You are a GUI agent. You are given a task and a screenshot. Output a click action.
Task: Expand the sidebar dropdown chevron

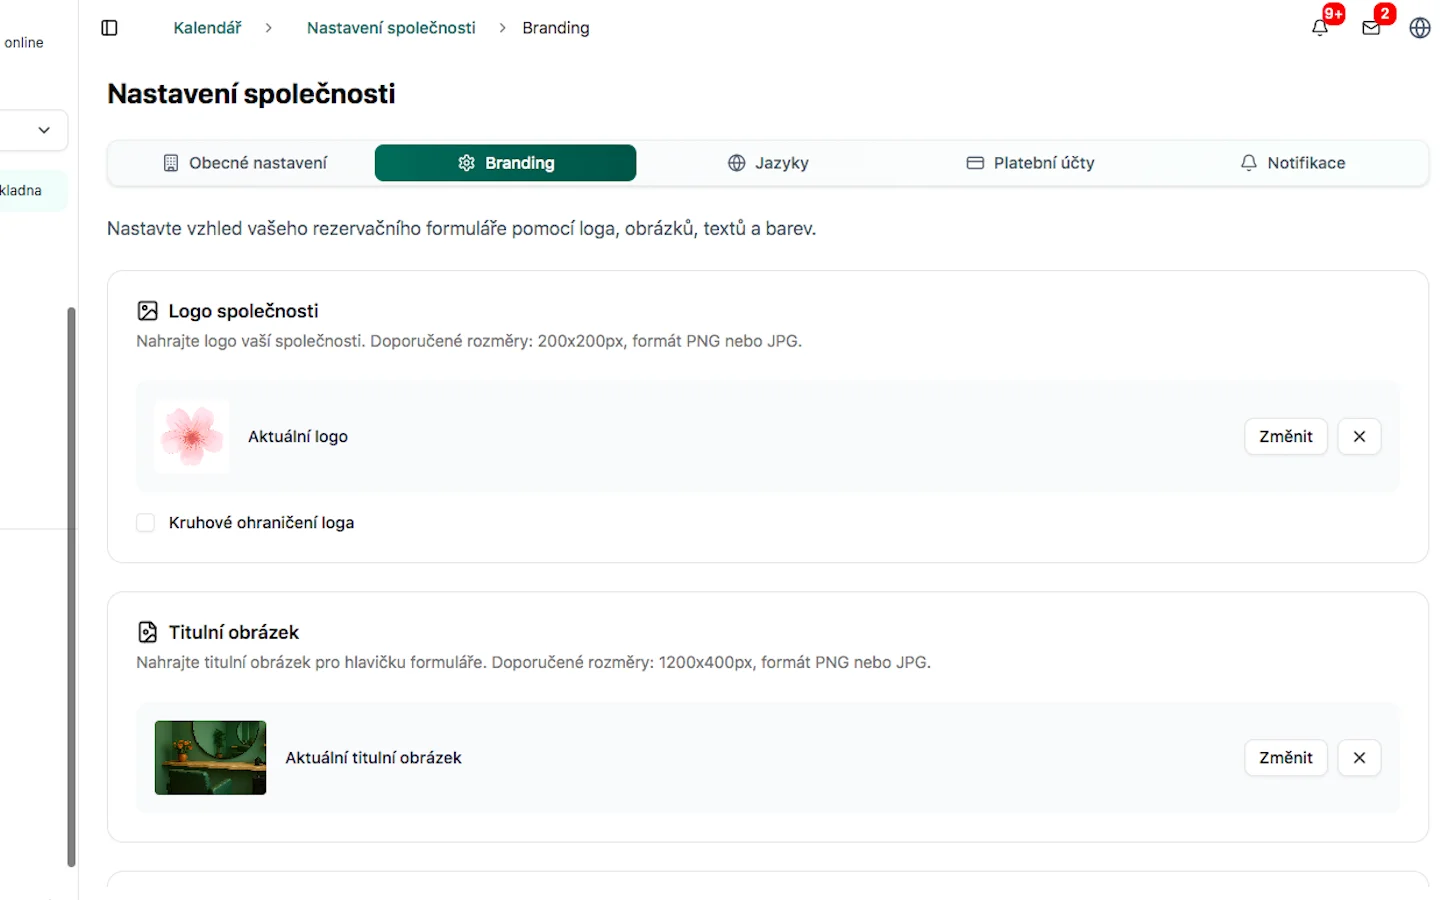click(x=44, y=130)
